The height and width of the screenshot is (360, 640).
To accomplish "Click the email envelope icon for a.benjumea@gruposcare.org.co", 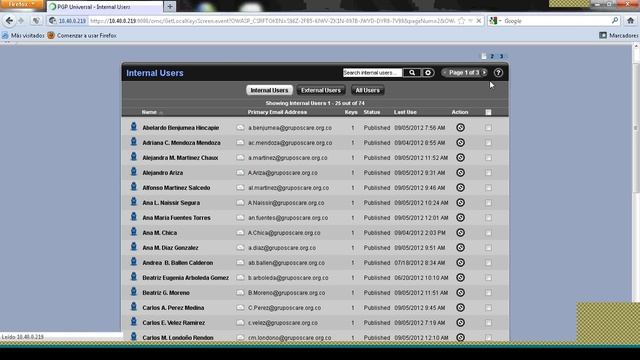I will pos(240,128).
